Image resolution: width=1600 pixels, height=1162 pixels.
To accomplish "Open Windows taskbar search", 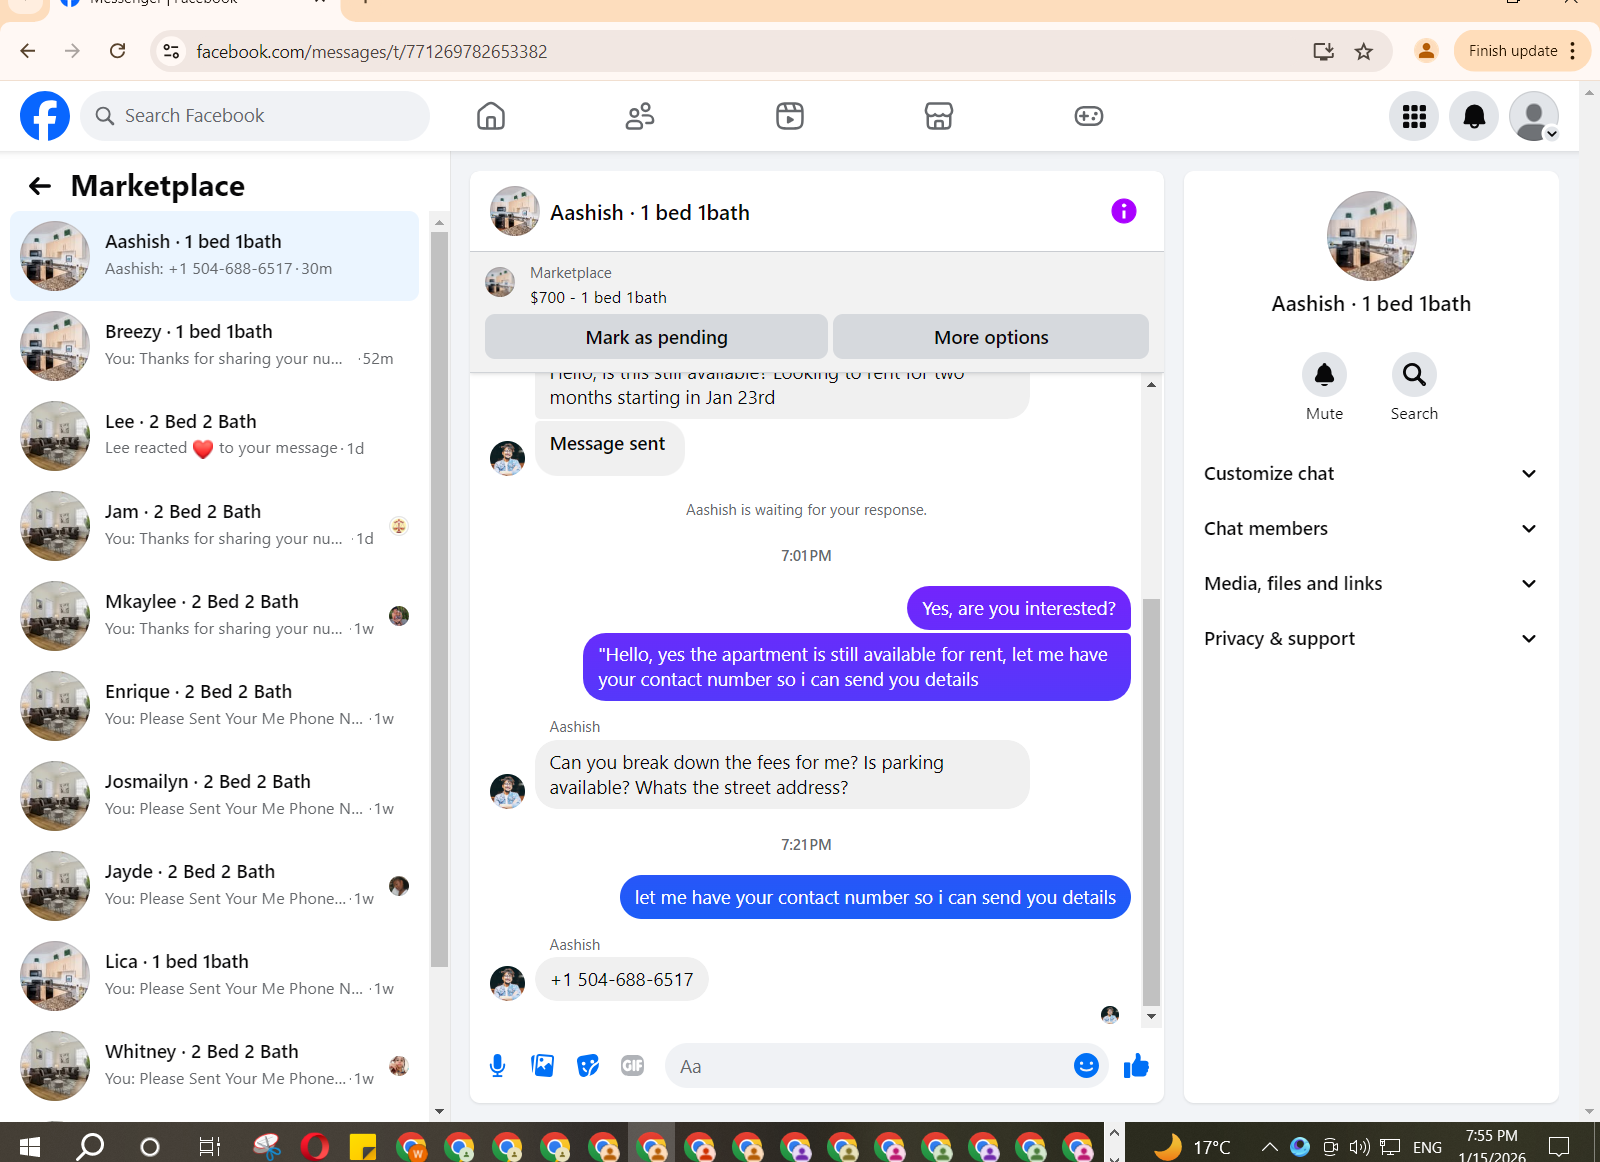I will point(91,1146).
